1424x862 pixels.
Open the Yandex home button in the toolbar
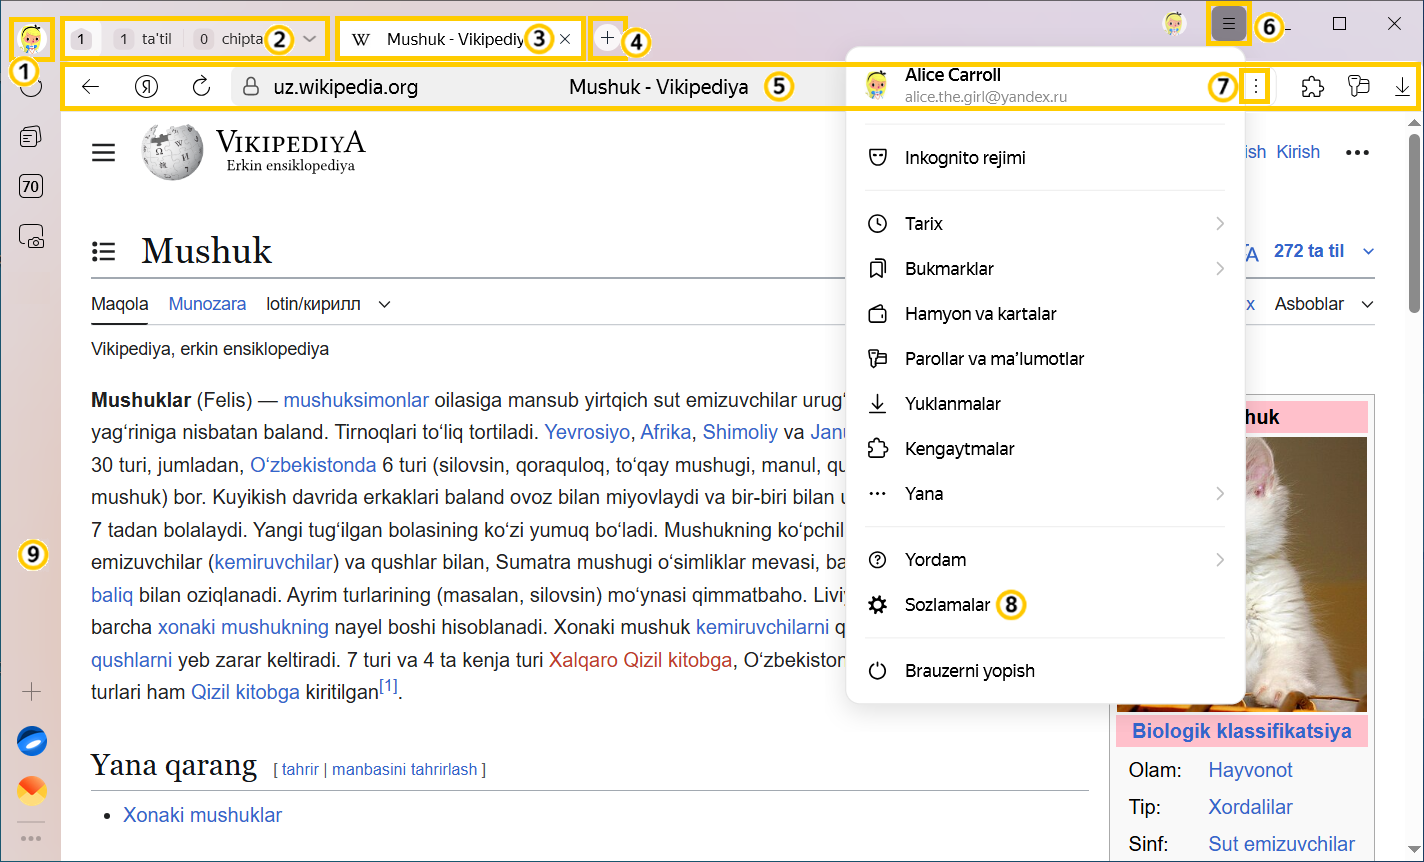[146, 87]
